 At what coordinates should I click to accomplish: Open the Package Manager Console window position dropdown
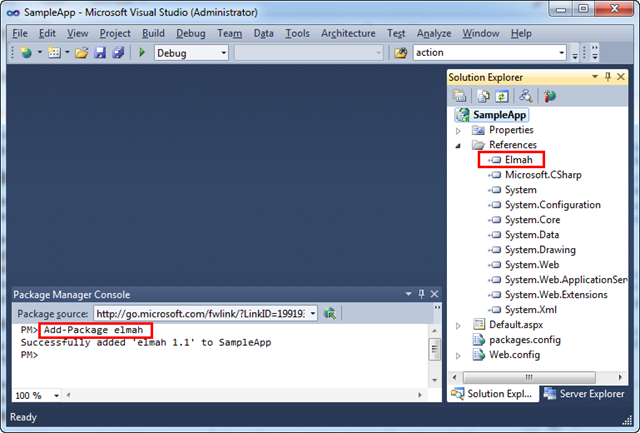click(408, 294)
